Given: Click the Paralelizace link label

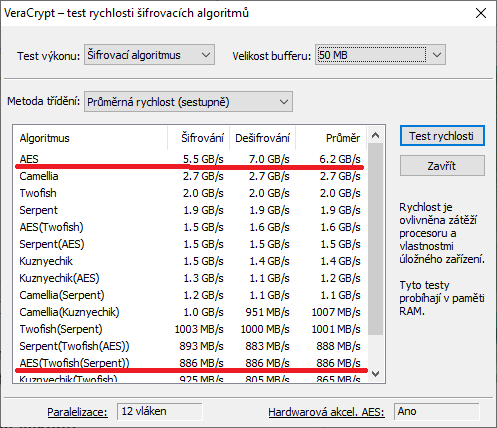Looking at the screenshot, I should pyautogui.click(x=77, y=412).
